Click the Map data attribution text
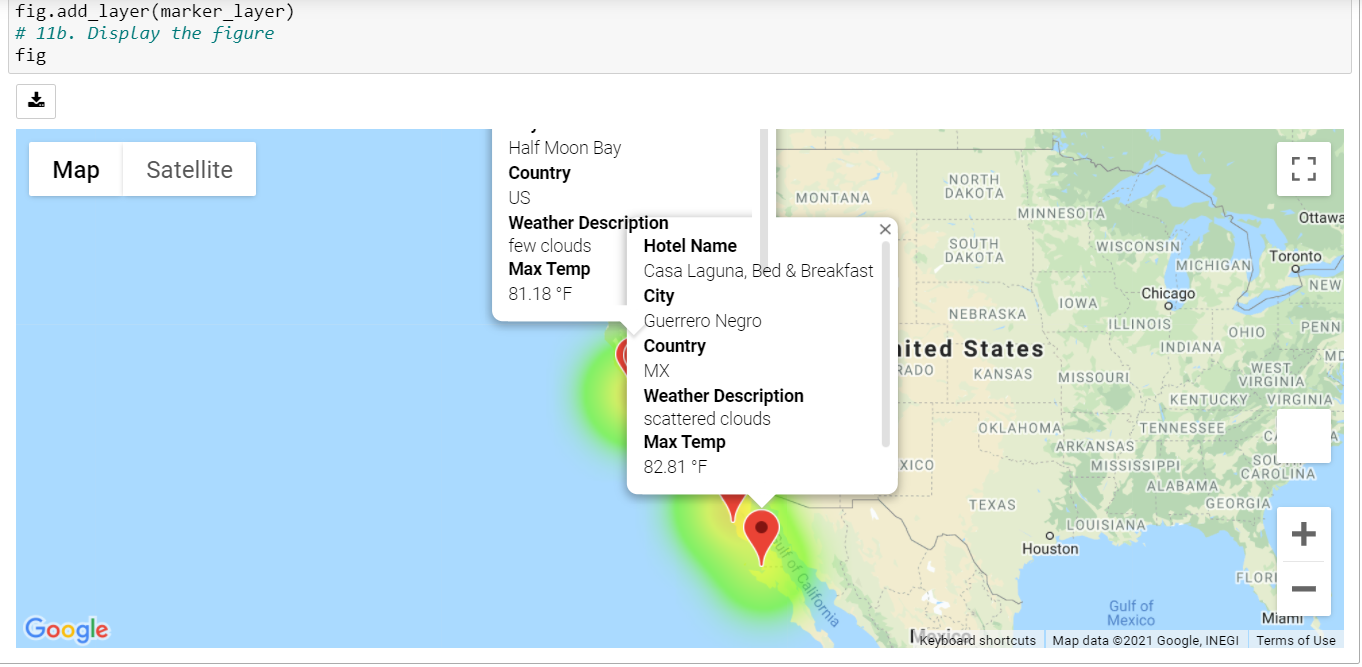Image resolution: width=1362 pixels, height=667 pixels. [x=1144, y=640]
